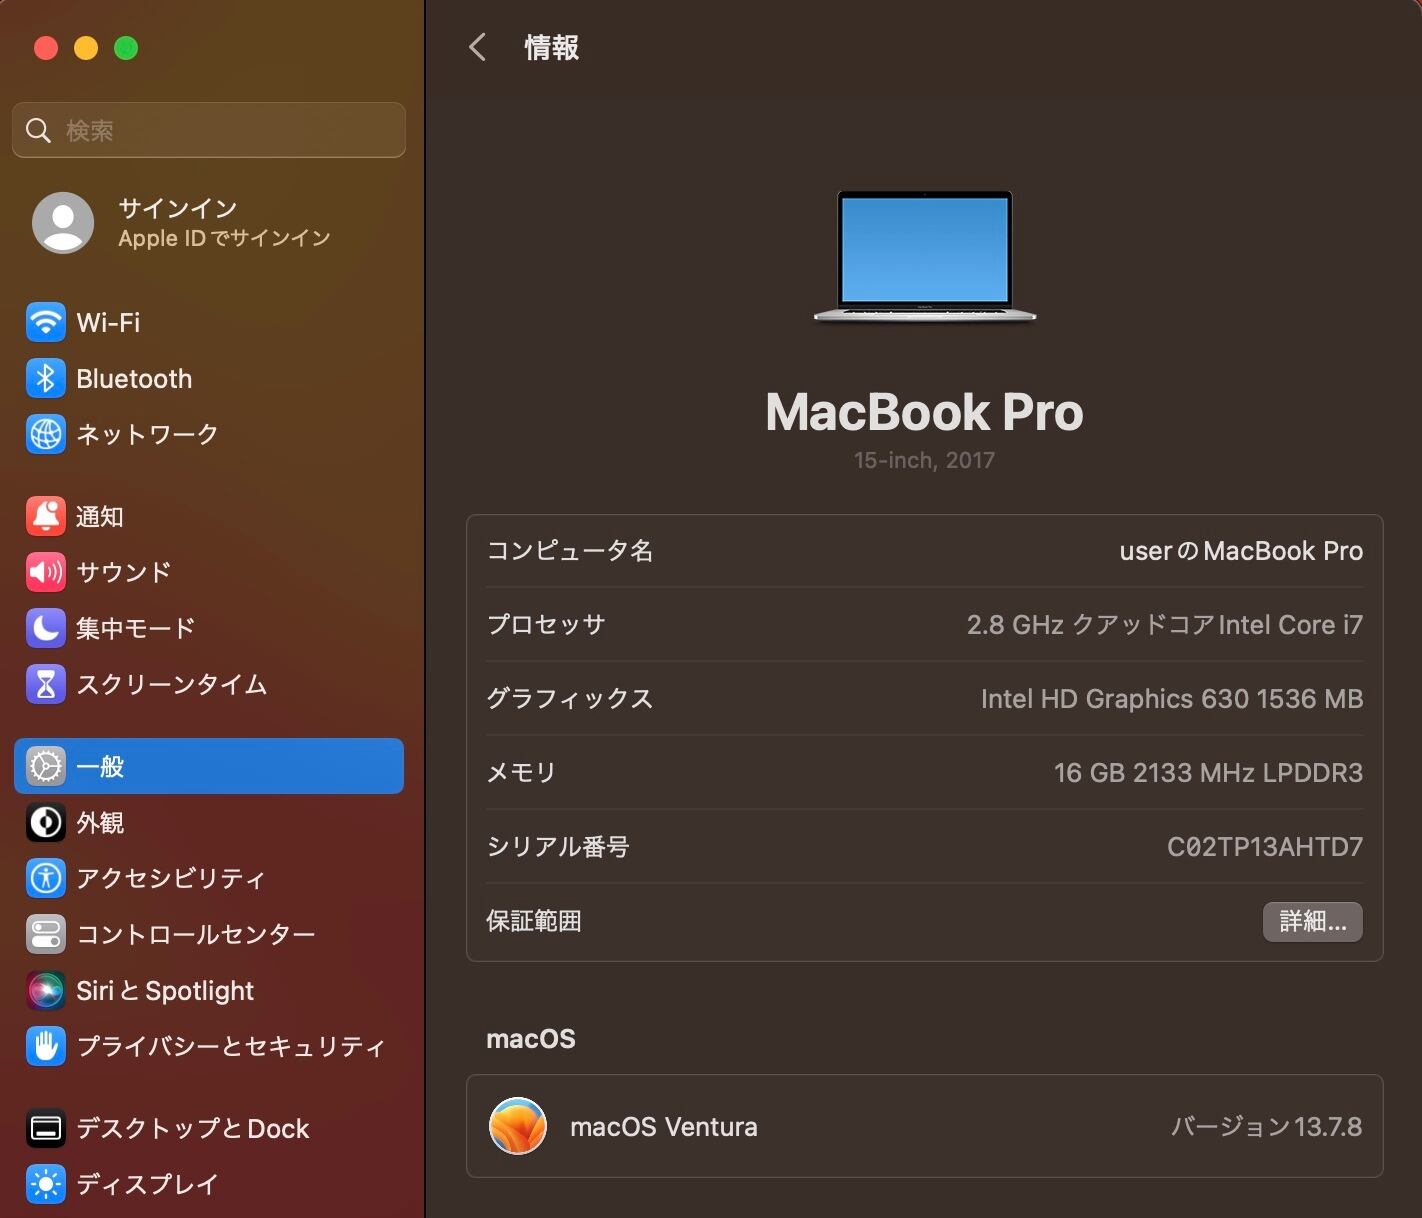Click serial number C02TP13AHTD7
The image size is (1422, 1218).
click(x=1265, y=847)
